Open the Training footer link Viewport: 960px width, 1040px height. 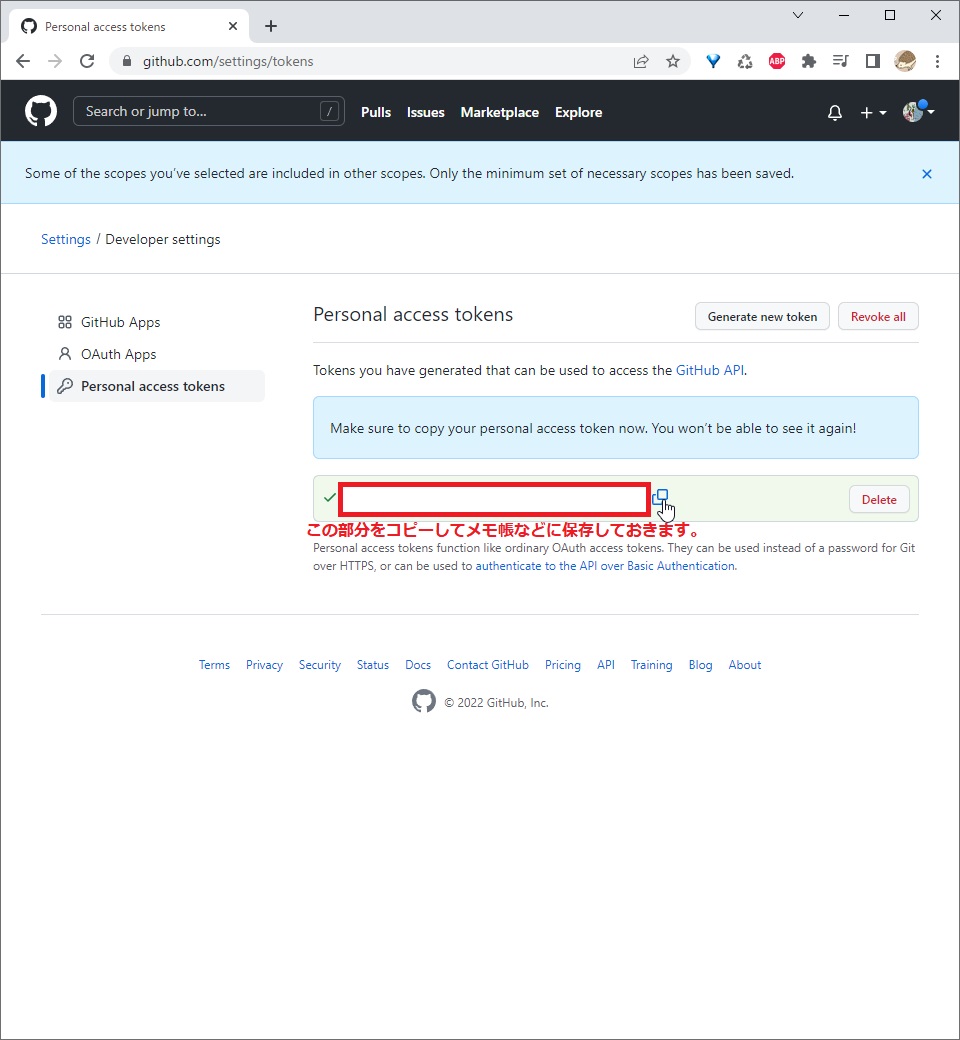pyautogui.click(x=651, y=665)
